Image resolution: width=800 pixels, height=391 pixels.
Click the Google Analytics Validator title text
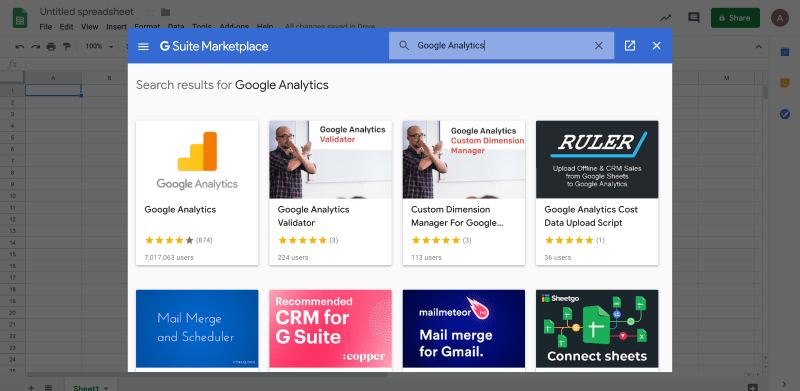(x=313, y=216)
